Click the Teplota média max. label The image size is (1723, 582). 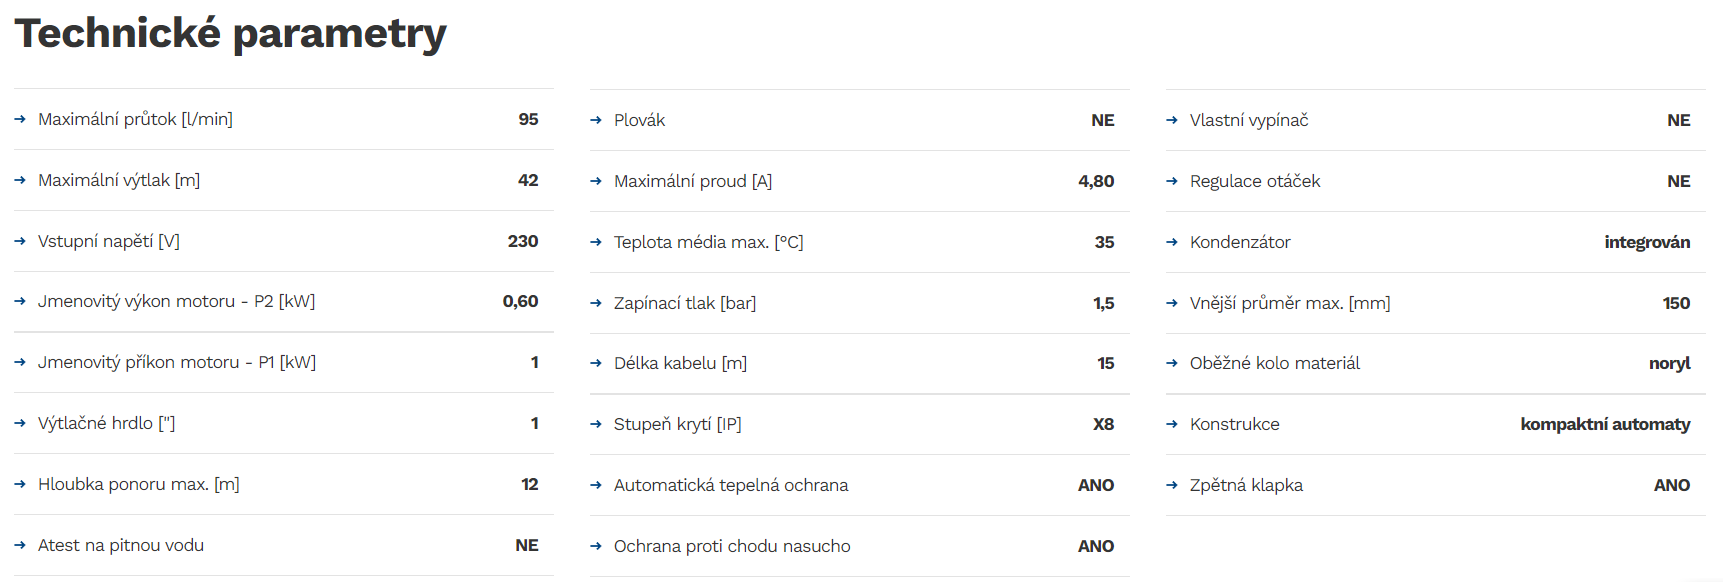coord(708,242)
